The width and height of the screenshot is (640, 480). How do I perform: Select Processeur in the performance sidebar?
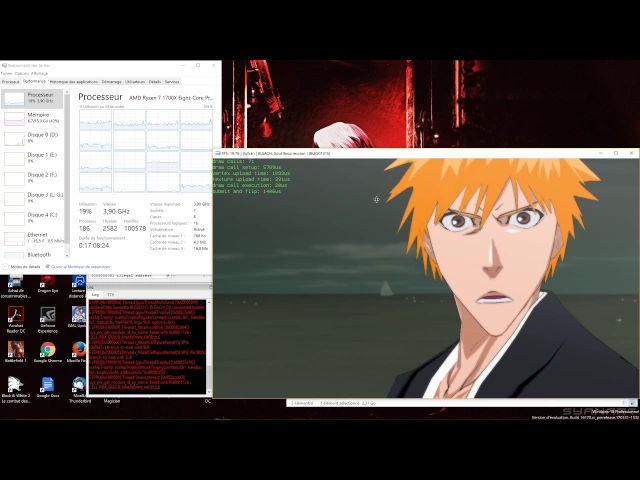(x=32, y=98)
